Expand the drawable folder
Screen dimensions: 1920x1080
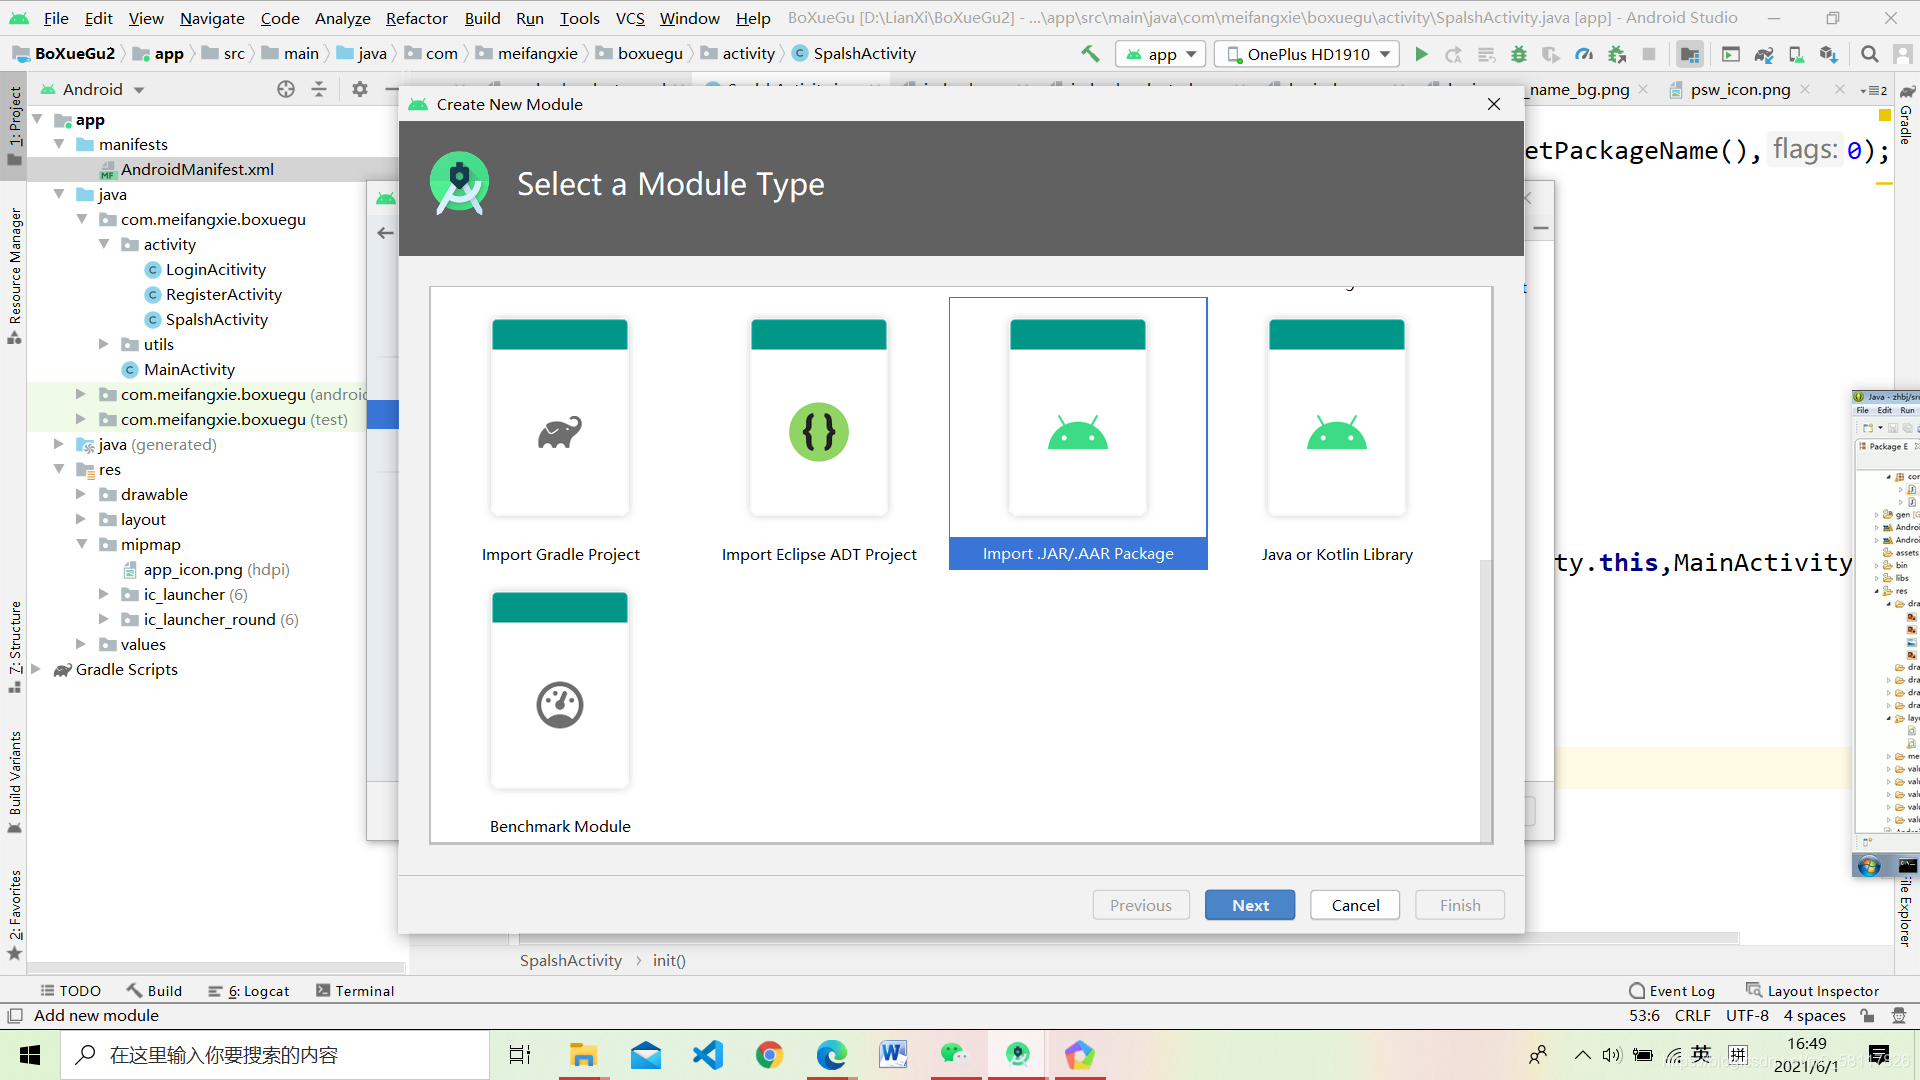click(x=81, y=494)
